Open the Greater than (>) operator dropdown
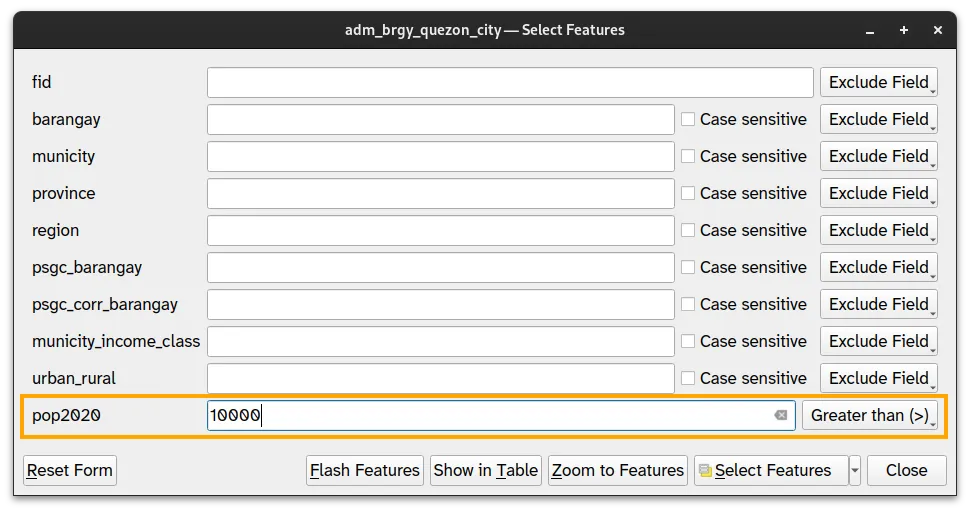 coord(869,415)
